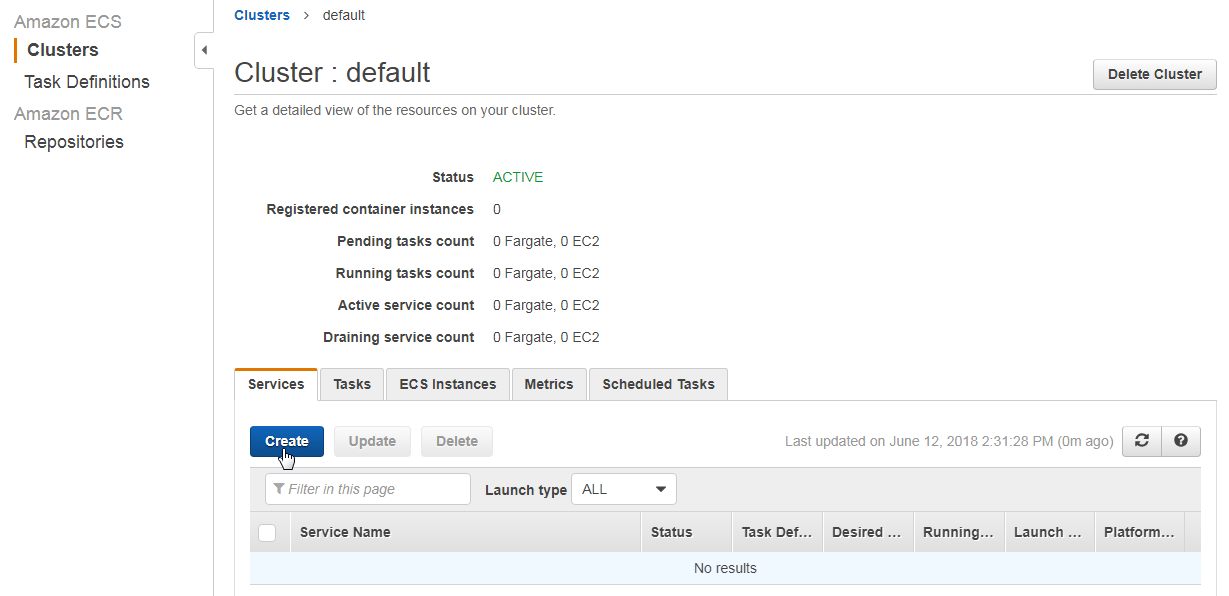
Task: Sort by the Running... column header
Action: (958, 532)
